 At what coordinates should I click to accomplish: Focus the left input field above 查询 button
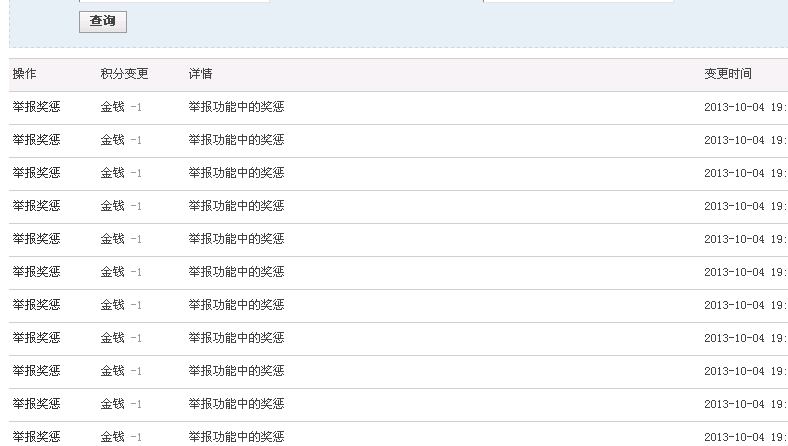coord(174,1)
